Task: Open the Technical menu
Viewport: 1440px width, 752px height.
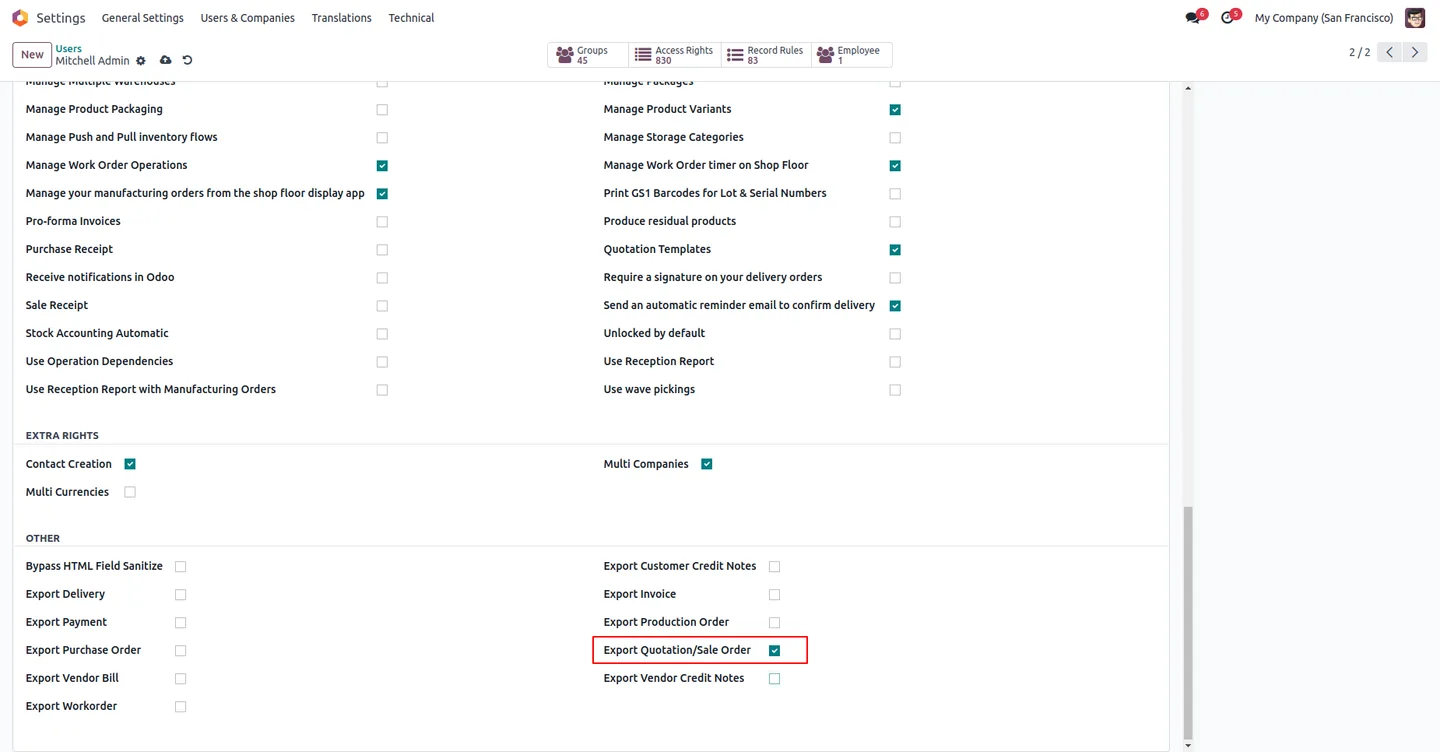Action: pos(411,18)
